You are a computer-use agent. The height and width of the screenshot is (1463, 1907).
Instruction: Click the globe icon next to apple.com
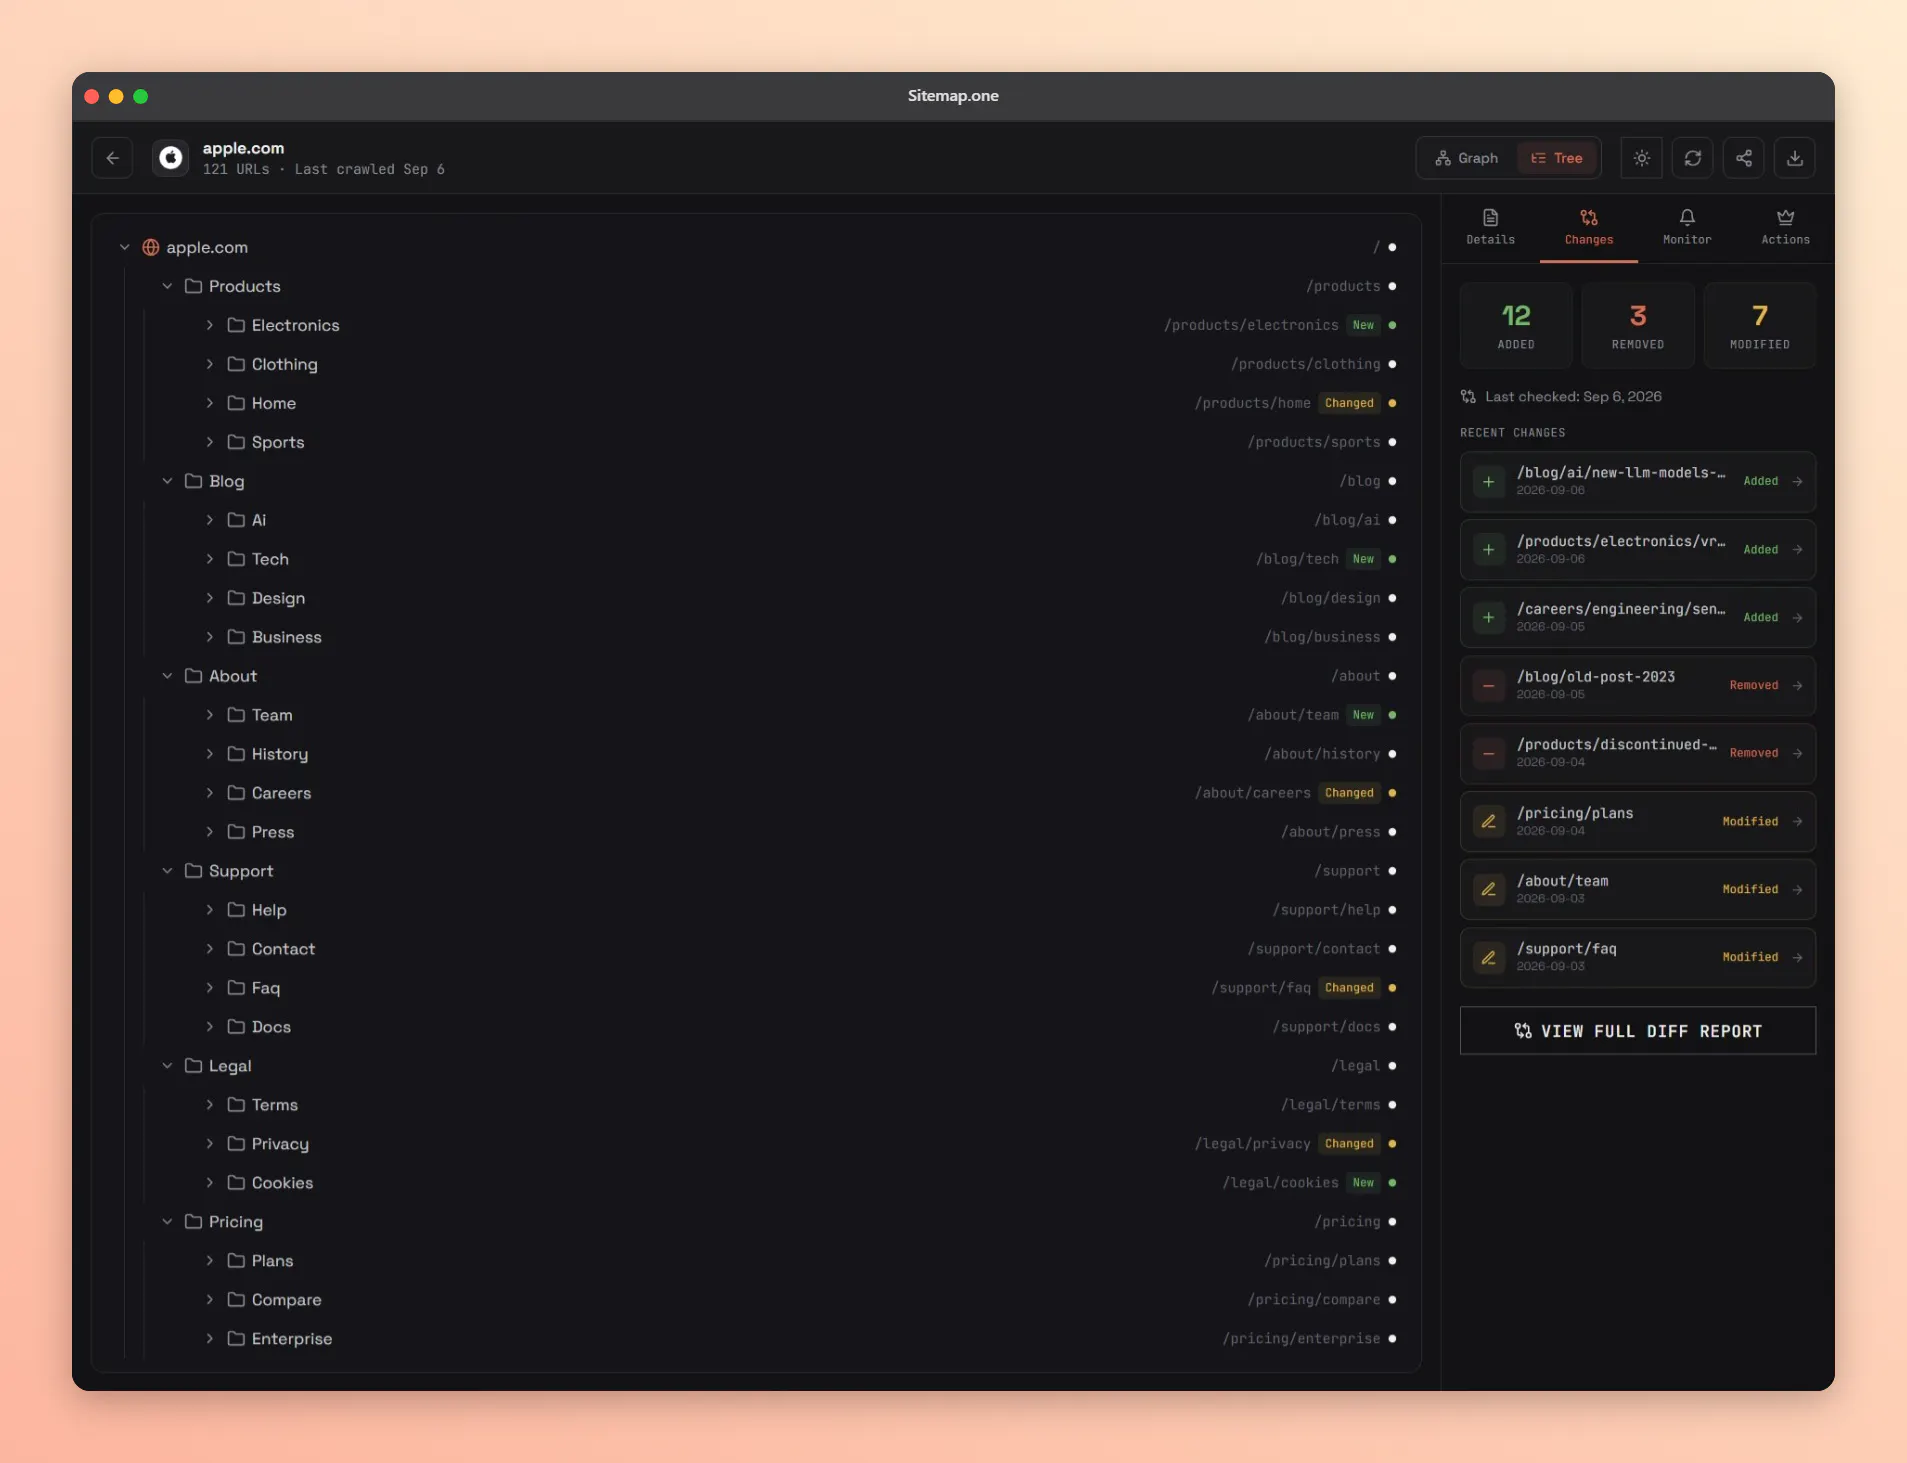151,247
